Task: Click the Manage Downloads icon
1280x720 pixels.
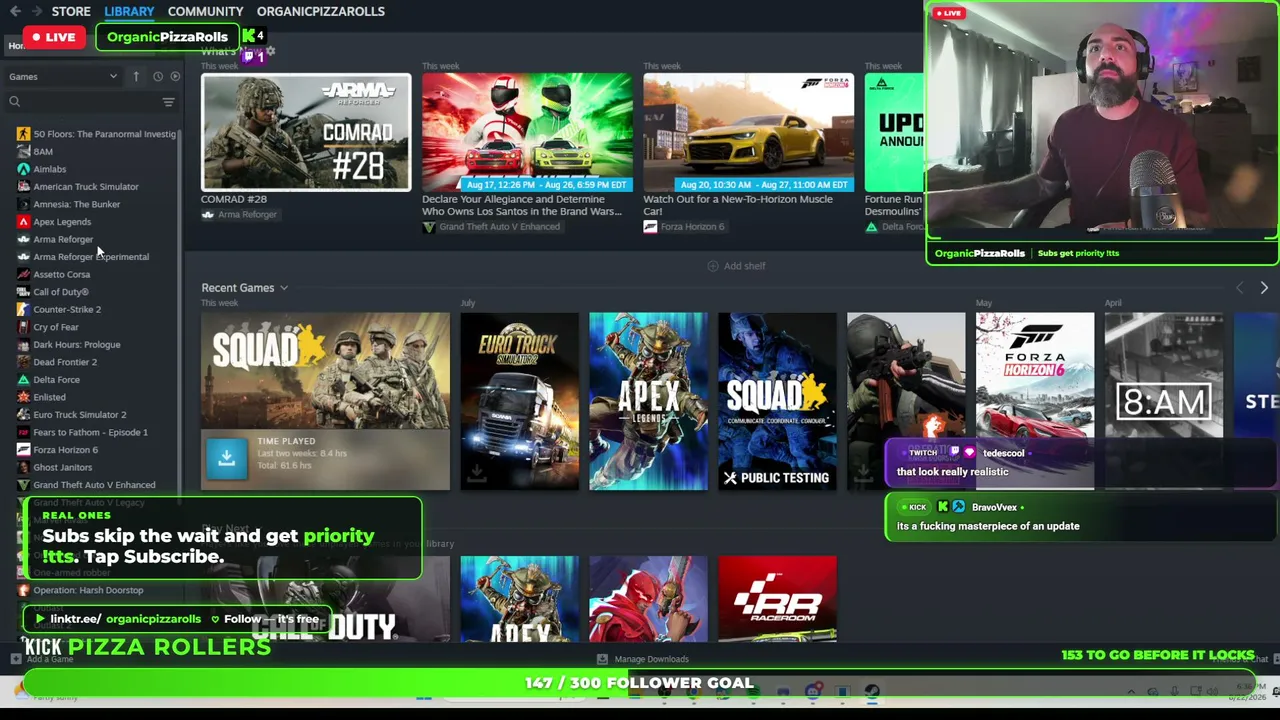Action: [x=601, y=659]
